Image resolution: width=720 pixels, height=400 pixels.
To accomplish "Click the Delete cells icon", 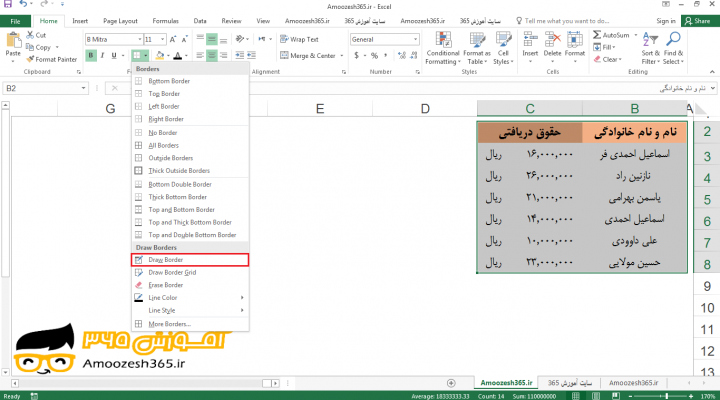I will click(552, 39).
